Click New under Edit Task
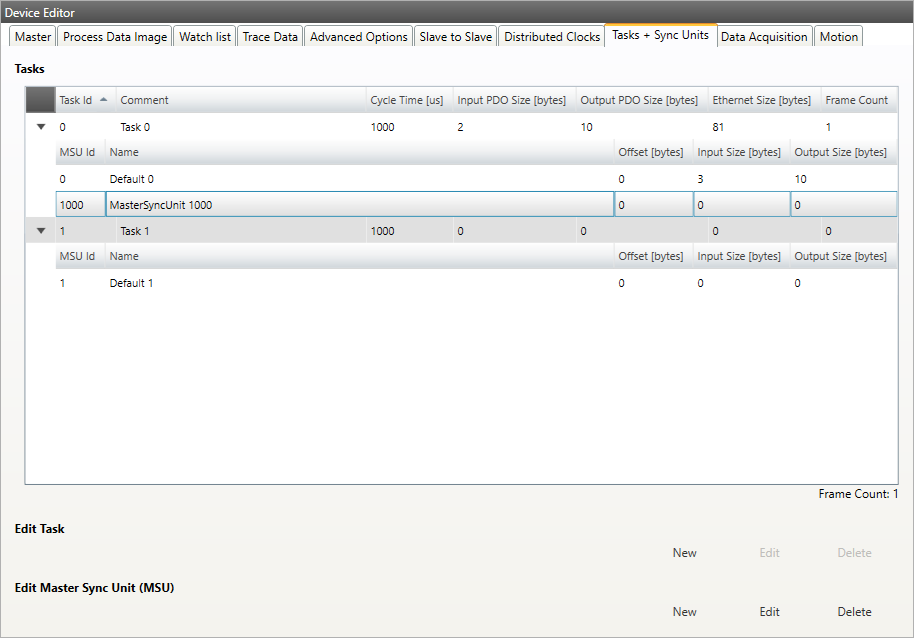Image resolution: width=914 pixels, height=638 pixels. pos(684,553)
